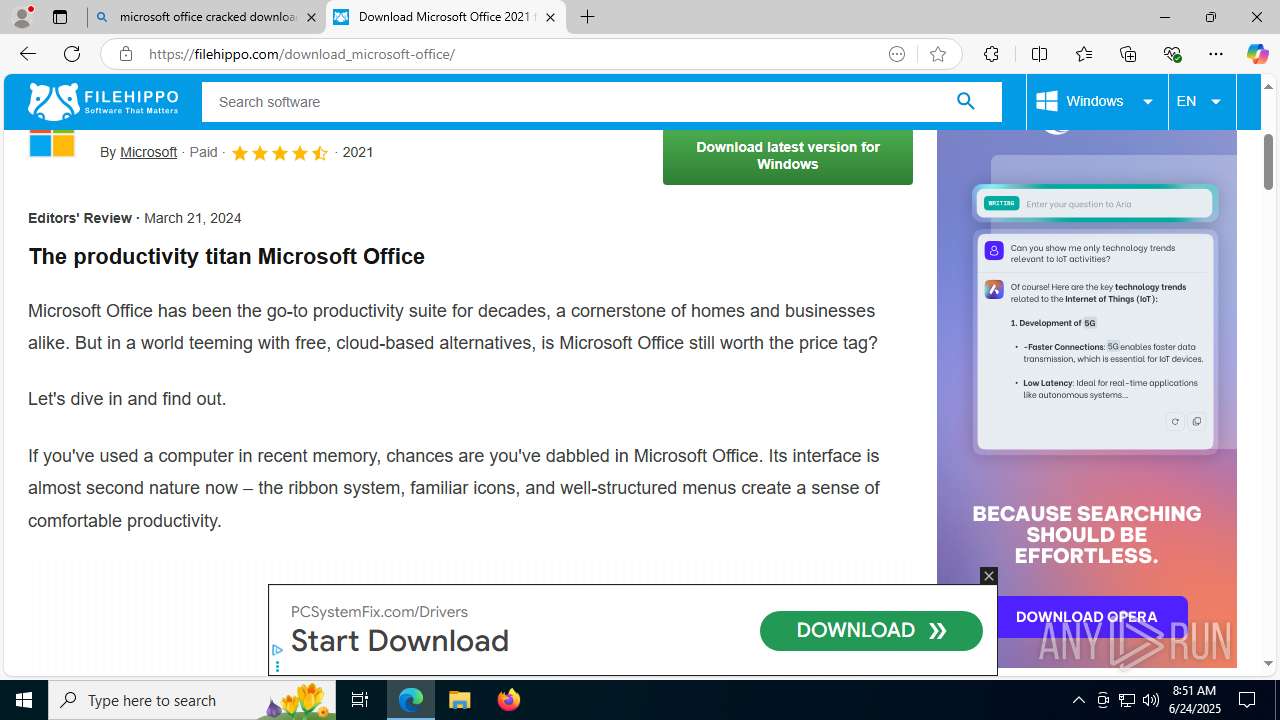Click the taskbar clock showing 8:51 AM
Screen dimensions: 1280x720
[1194, 700]
